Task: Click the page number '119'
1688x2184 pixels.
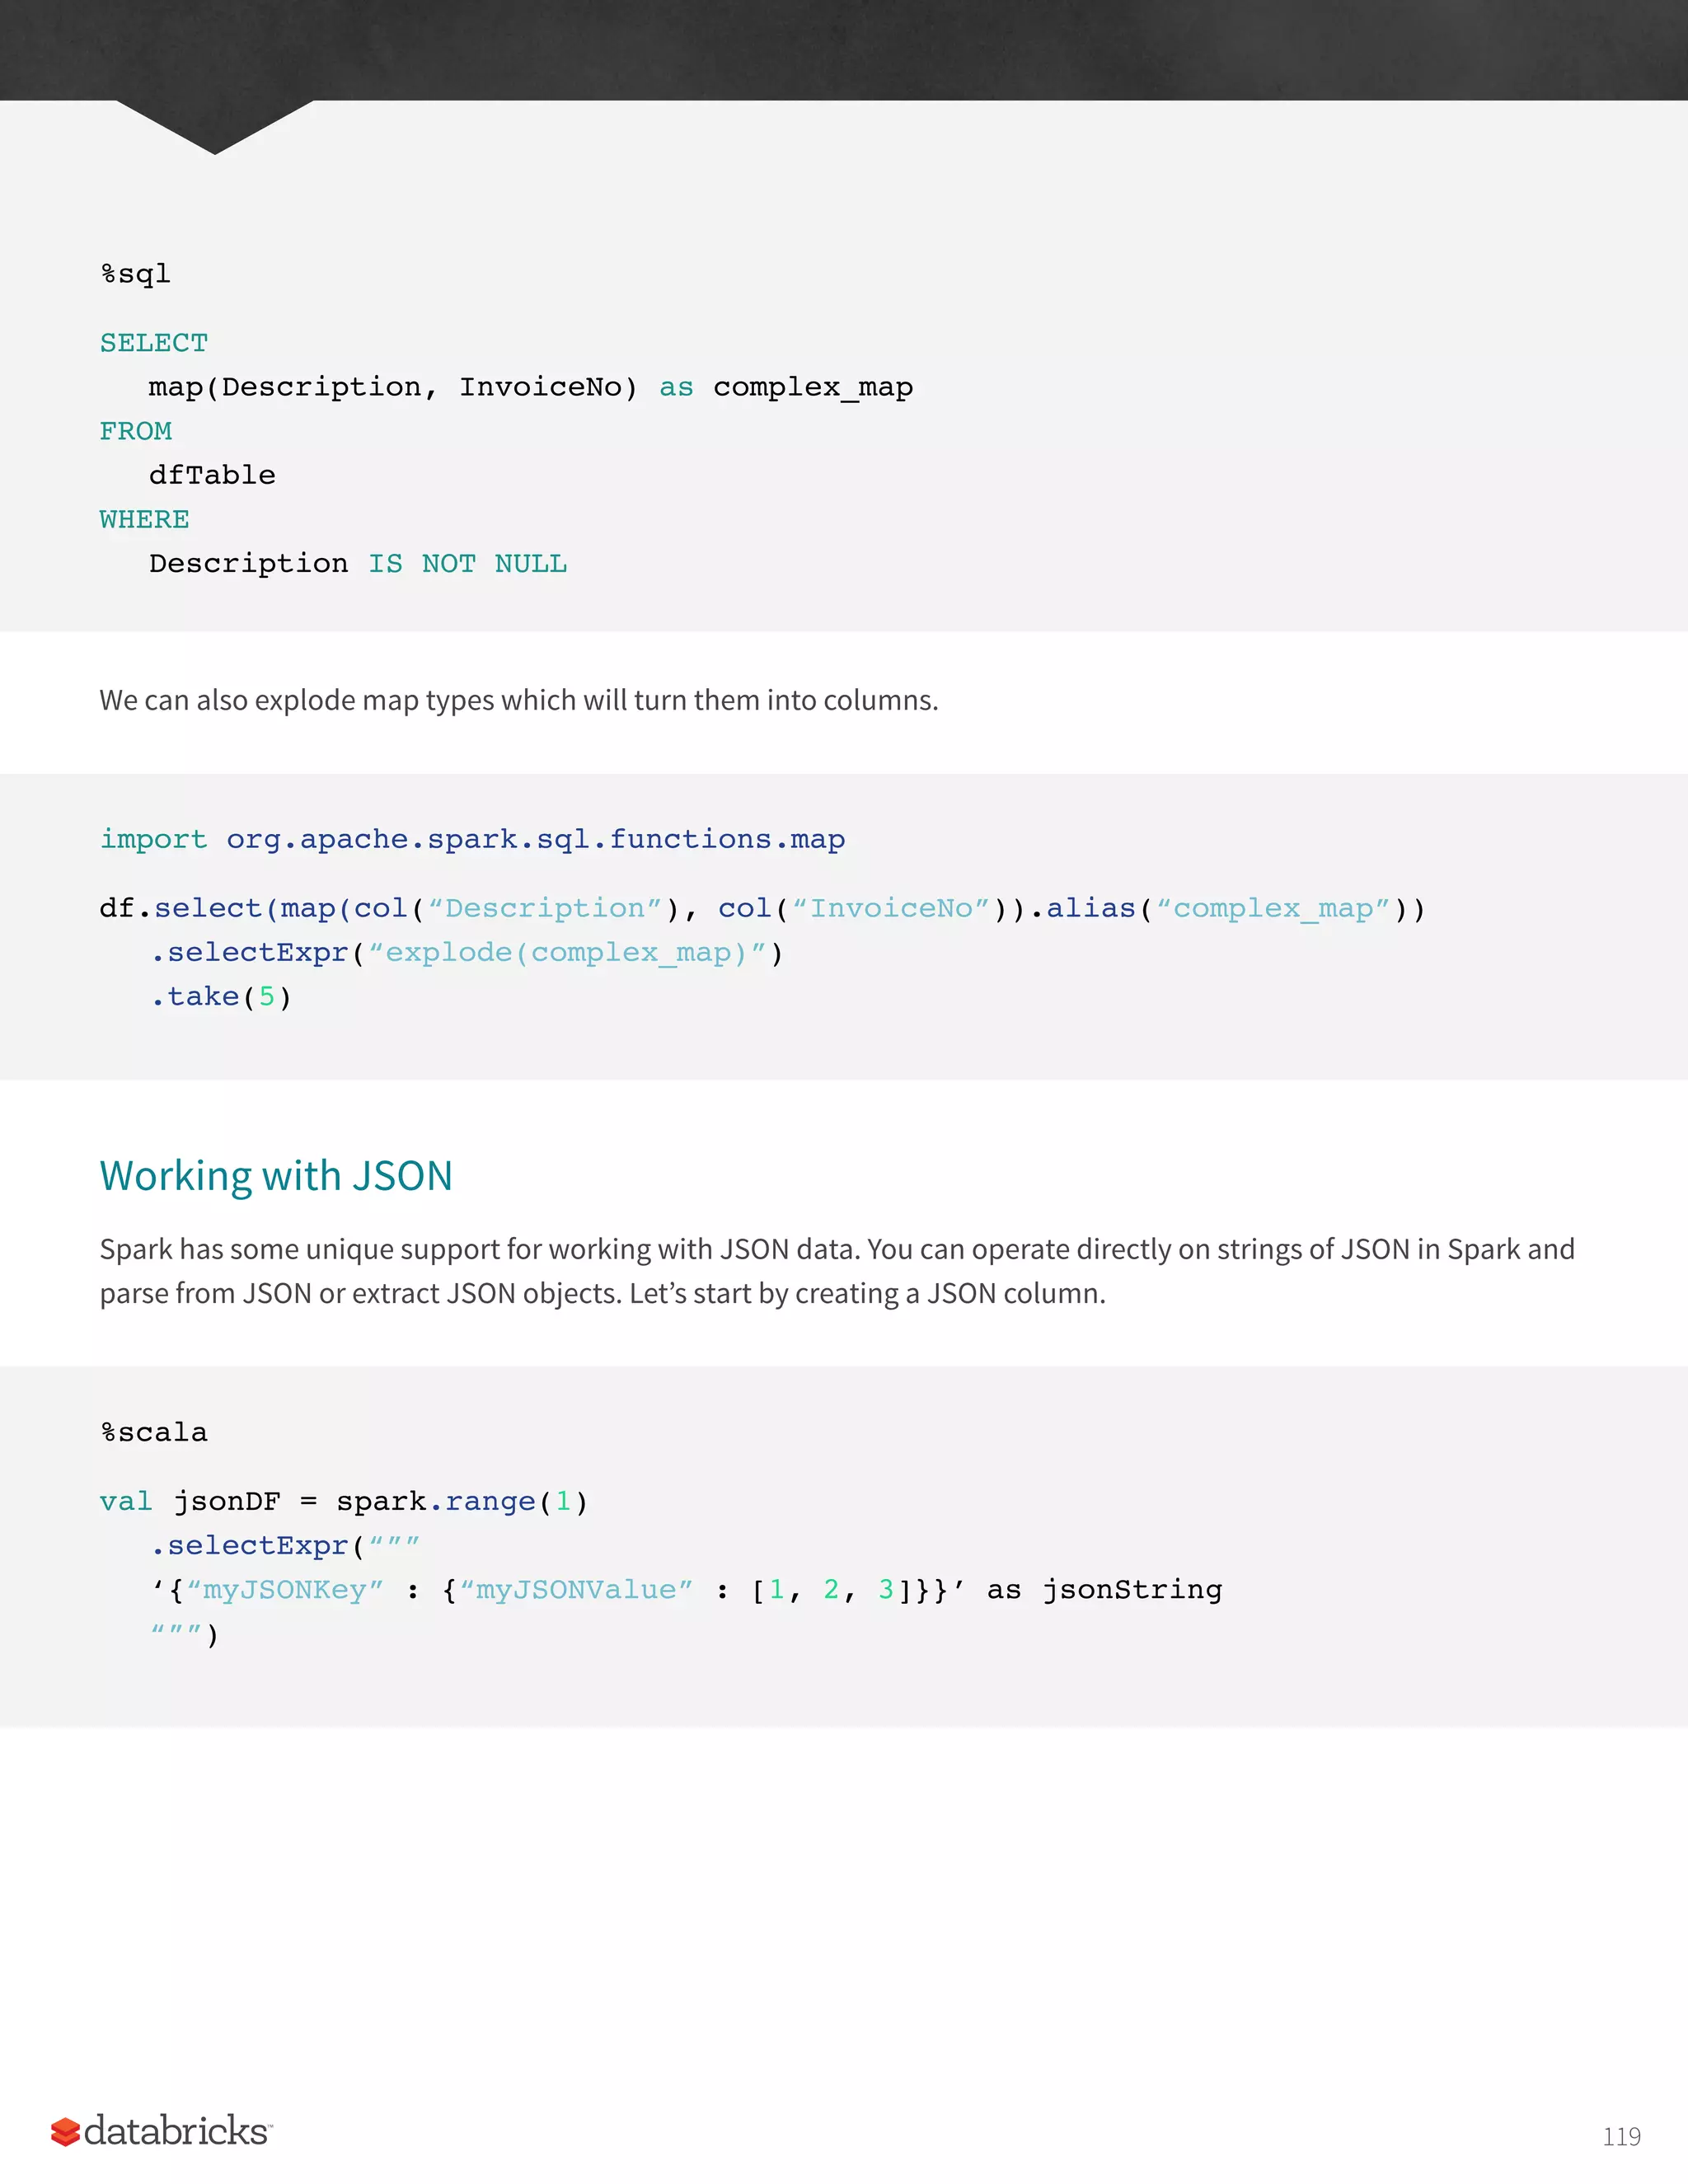Action: tap(1621, 2137)
